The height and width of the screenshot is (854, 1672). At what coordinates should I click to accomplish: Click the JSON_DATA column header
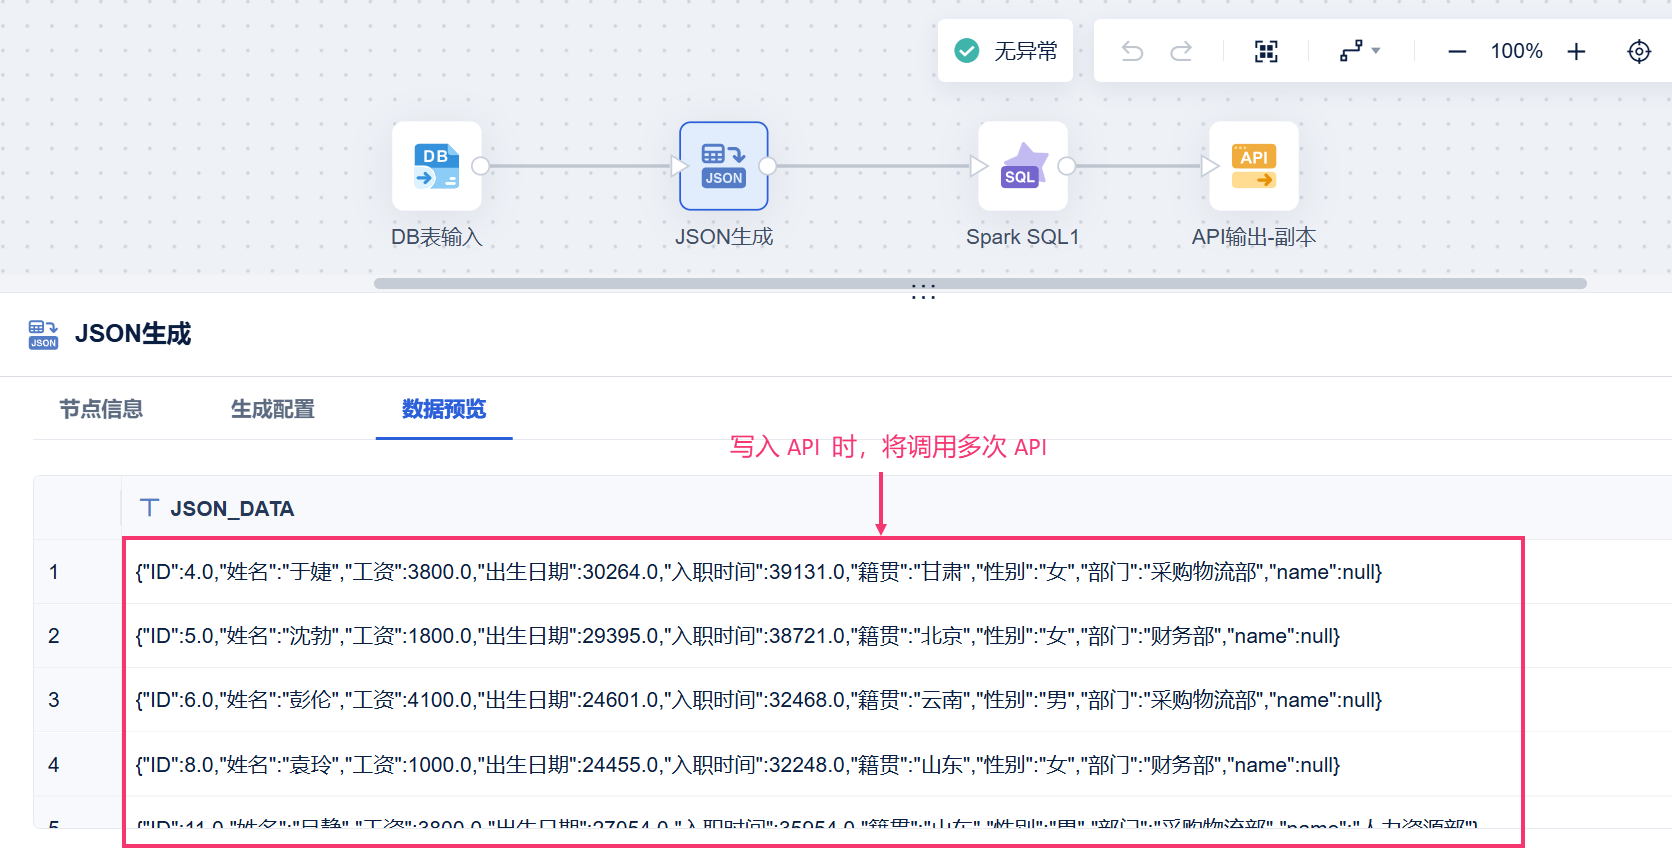point(232,509)
